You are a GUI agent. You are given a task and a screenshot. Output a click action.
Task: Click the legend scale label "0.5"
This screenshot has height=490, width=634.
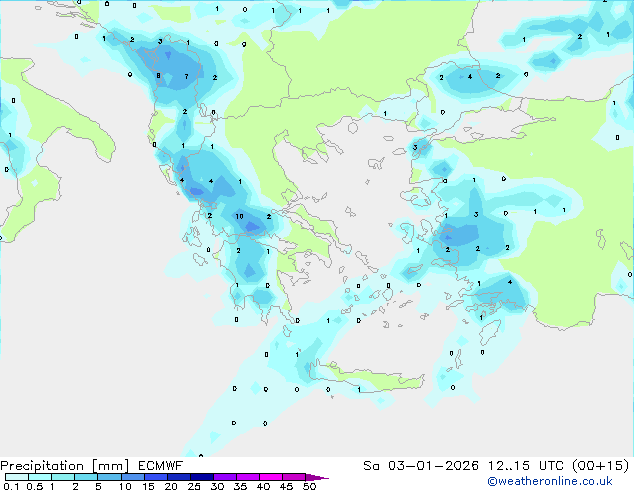point(35,486)
